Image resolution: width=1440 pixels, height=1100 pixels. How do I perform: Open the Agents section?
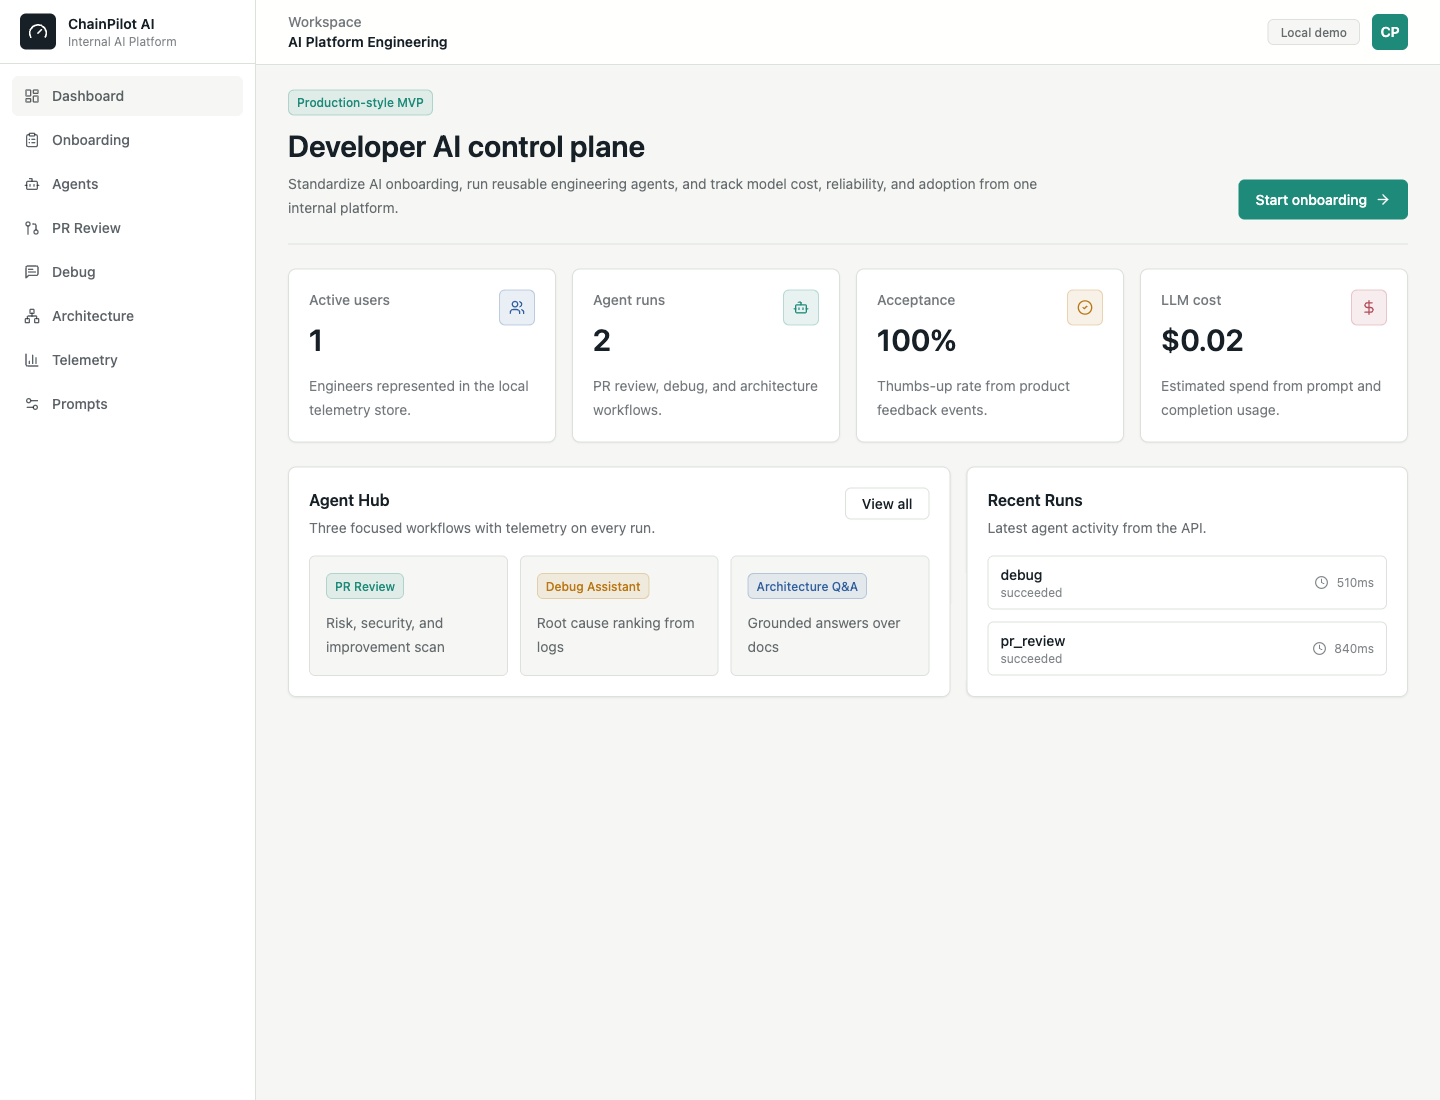127,184
